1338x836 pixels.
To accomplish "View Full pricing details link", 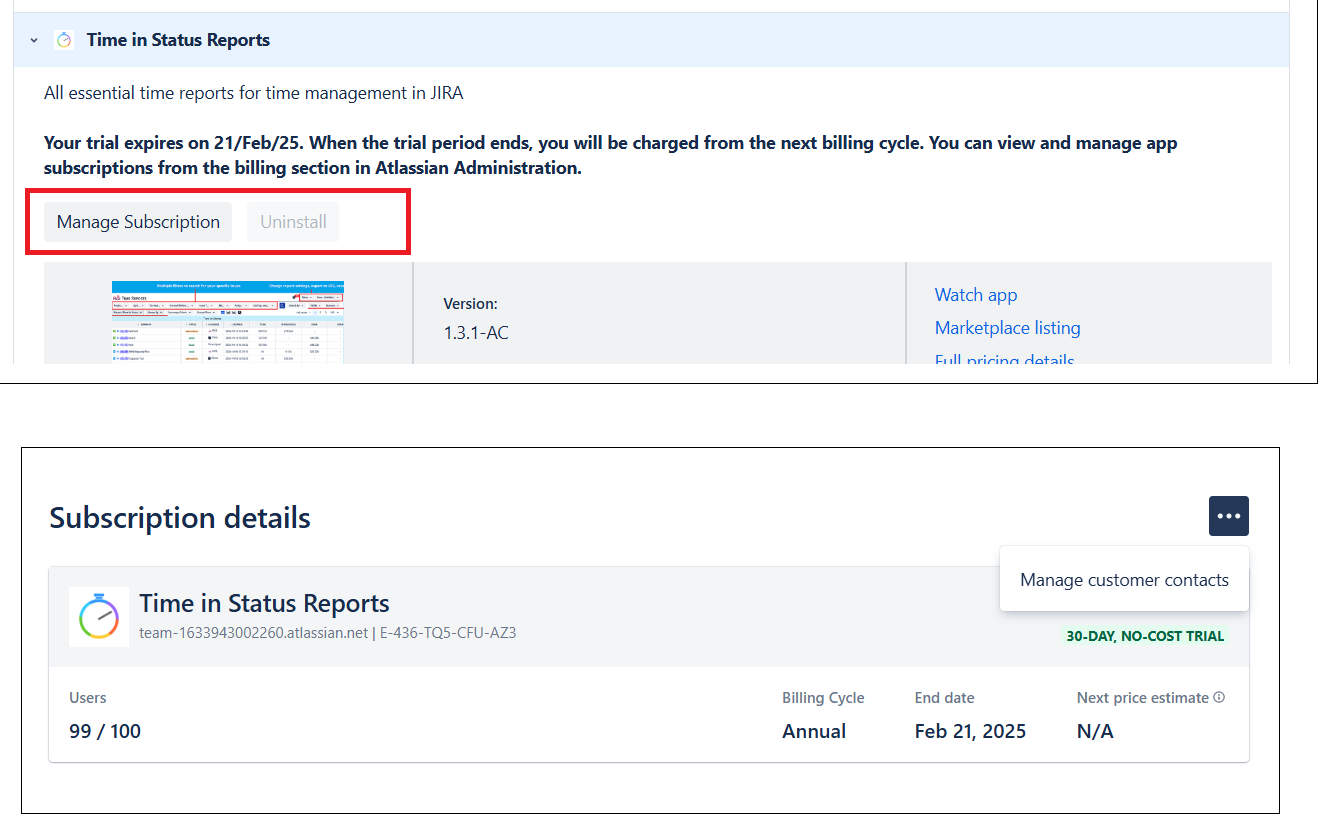I will [1004, 358].
